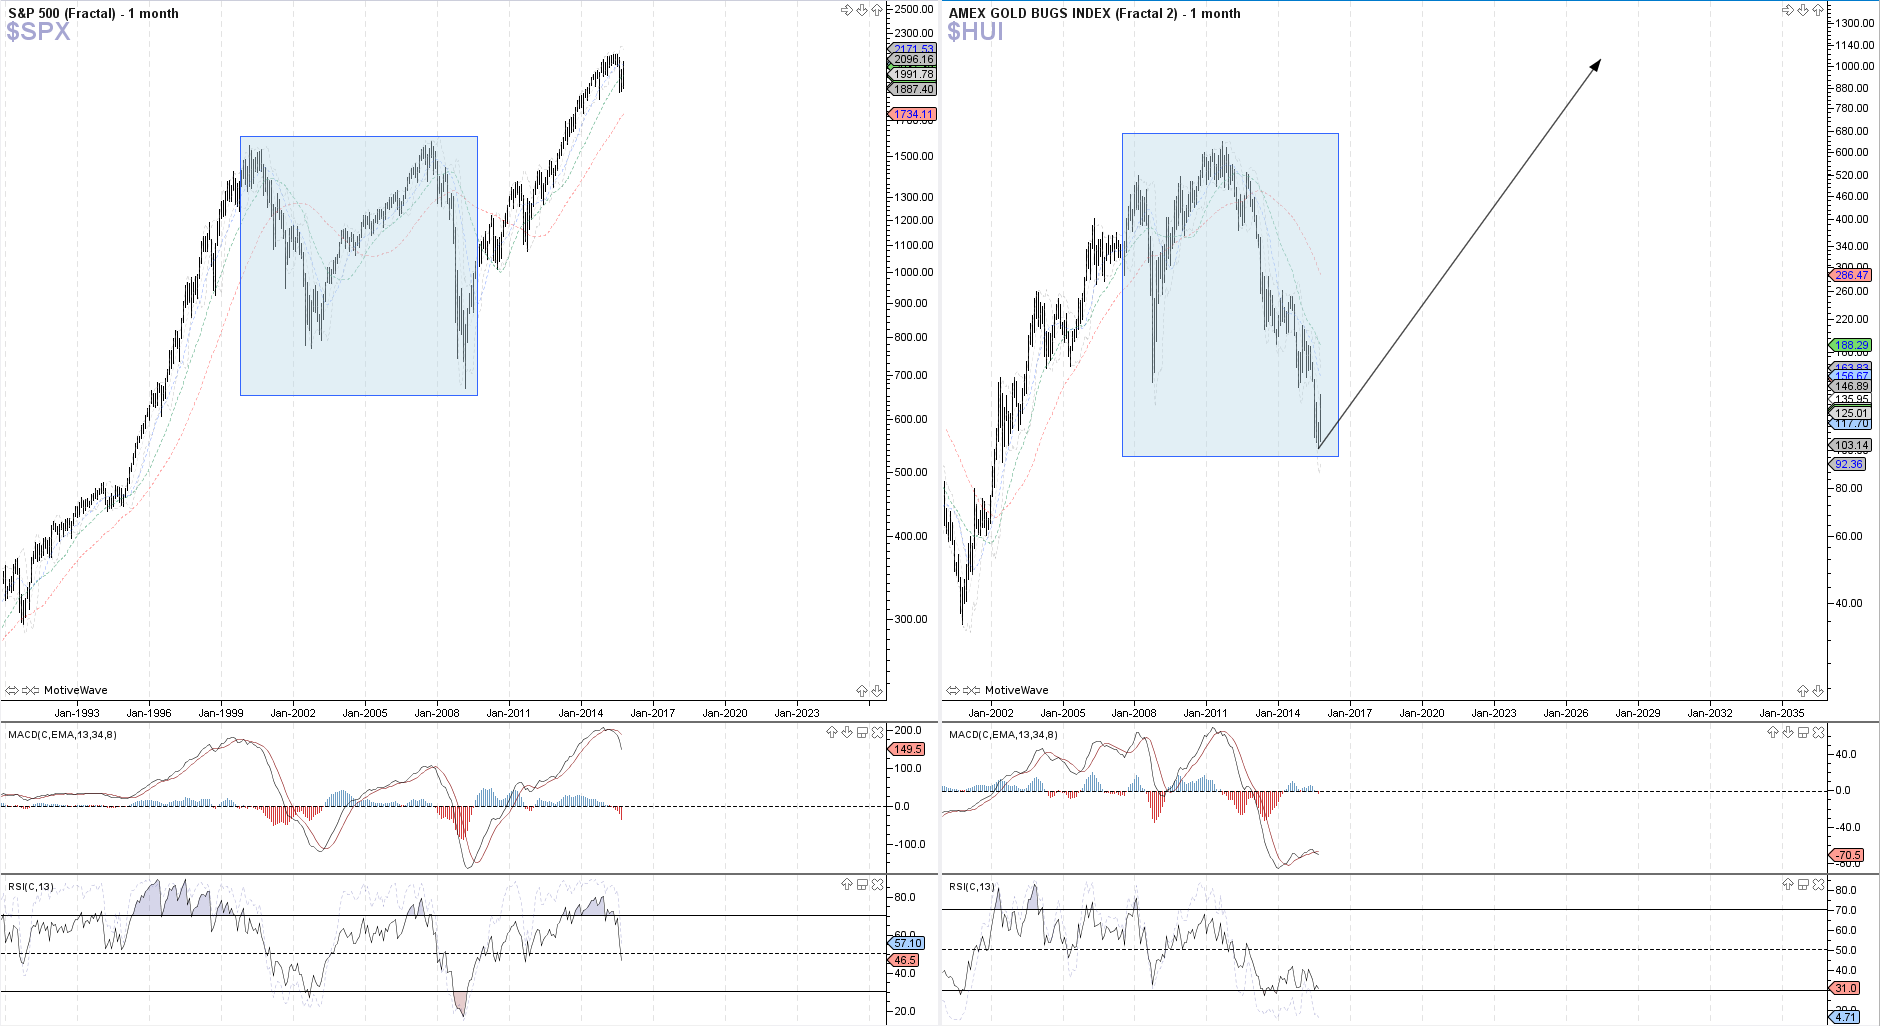Close the S&P RSI panel

(x=877, y=884)
